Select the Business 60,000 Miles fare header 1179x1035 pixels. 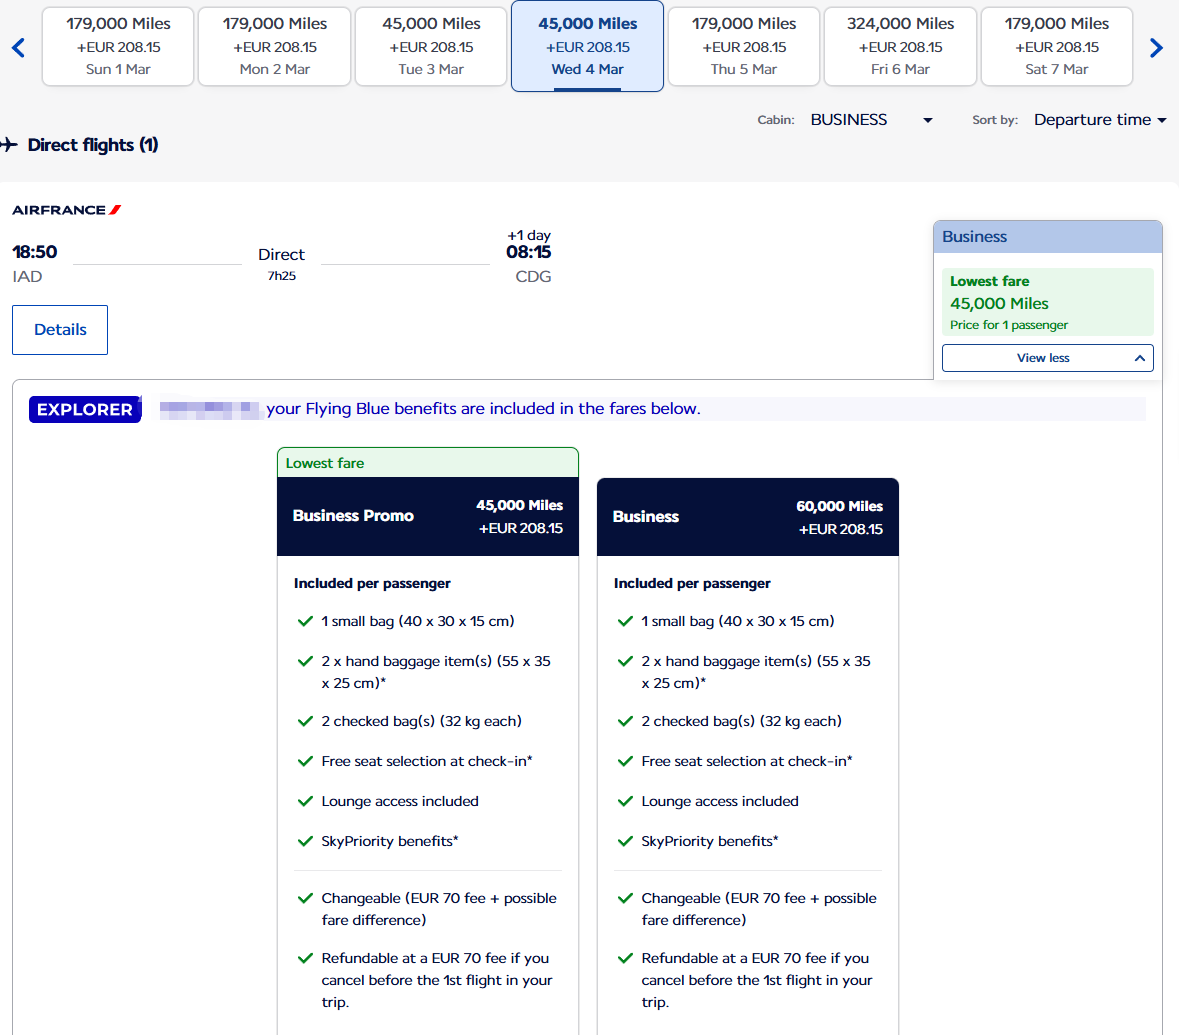click(x=747, y=517)
